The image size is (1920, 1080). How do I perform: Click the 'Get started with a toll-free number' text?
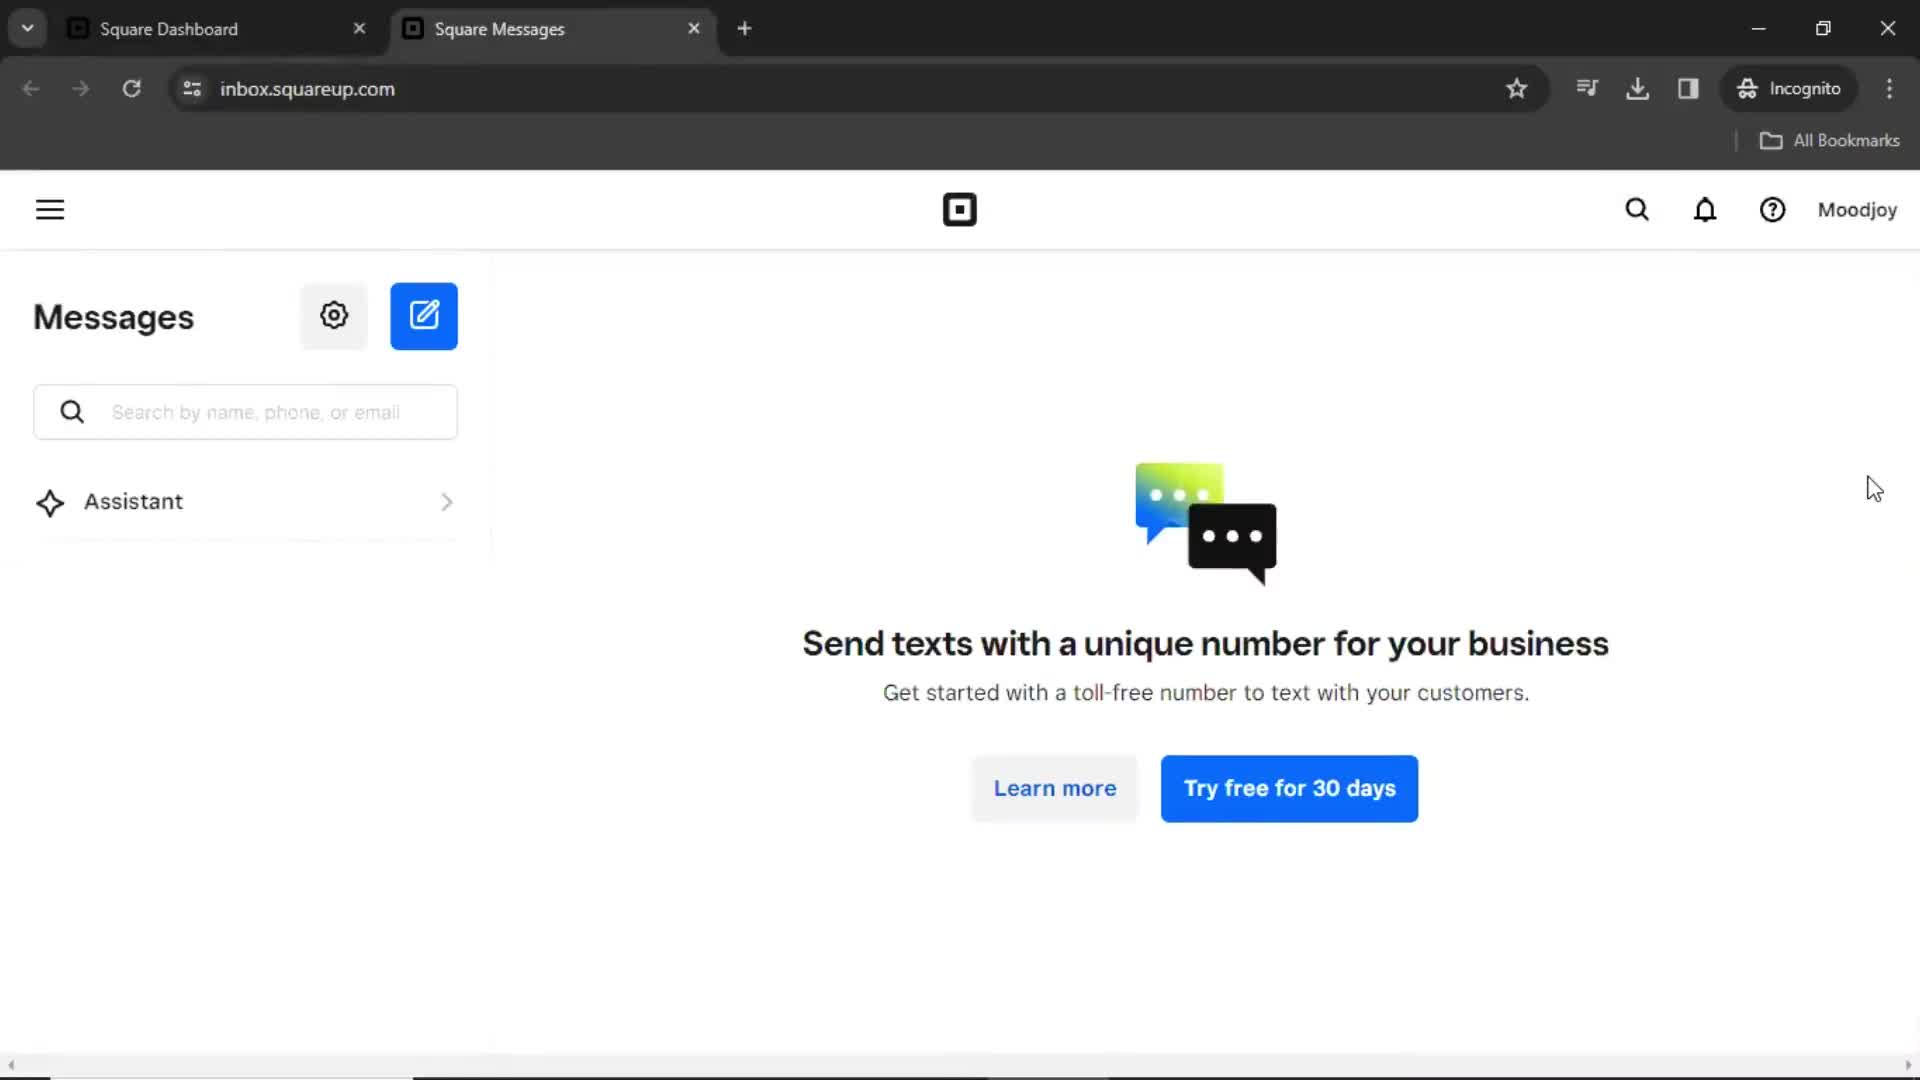point(1206,693)
